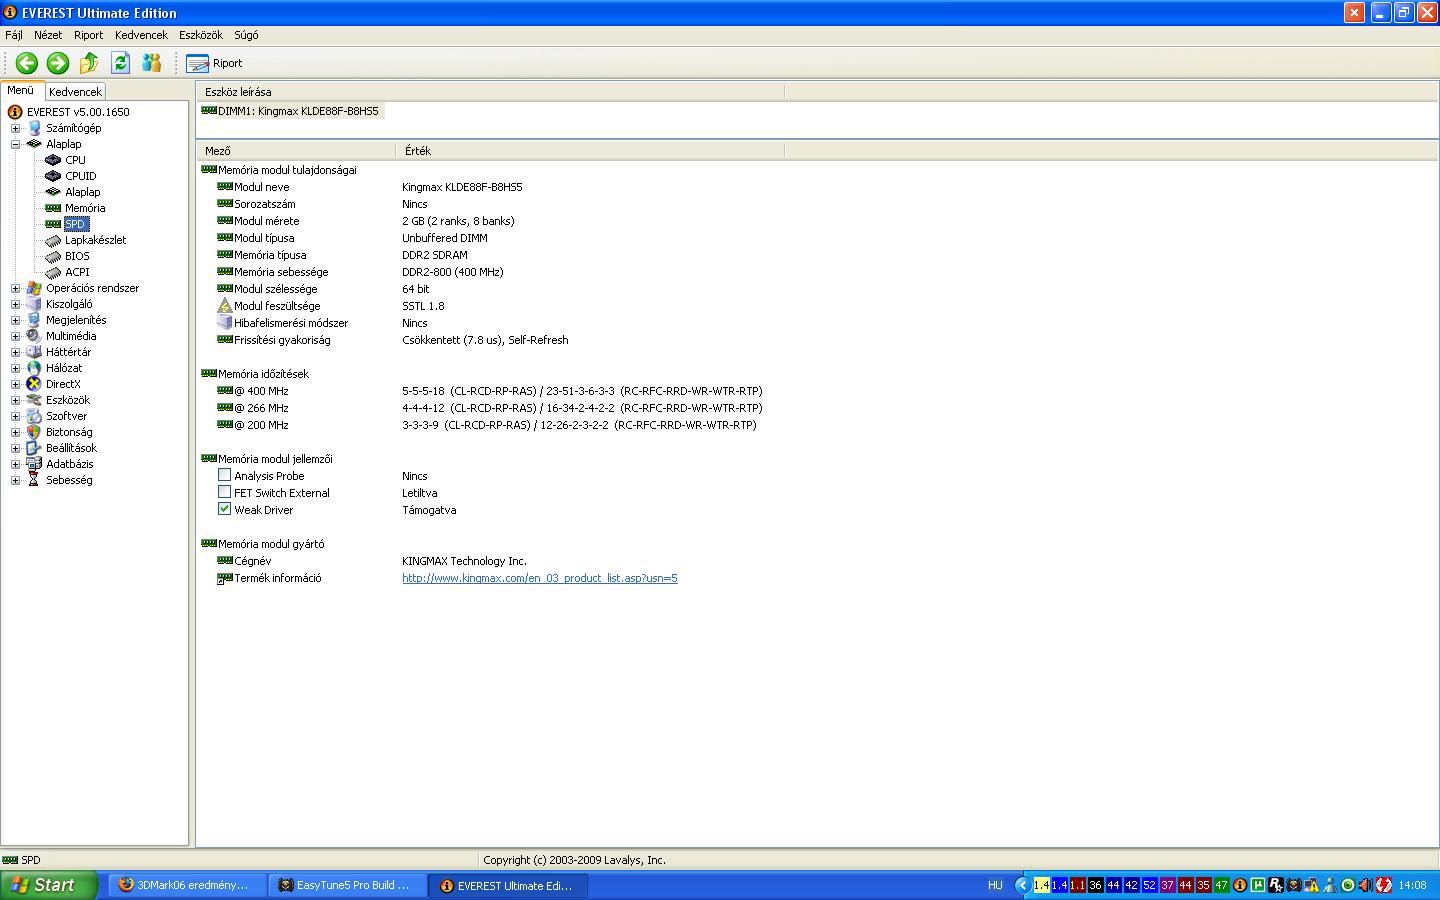Screen dimensions: 1440x900
Task: Click the DirectX node's X icon
Action: coord(34,384)
